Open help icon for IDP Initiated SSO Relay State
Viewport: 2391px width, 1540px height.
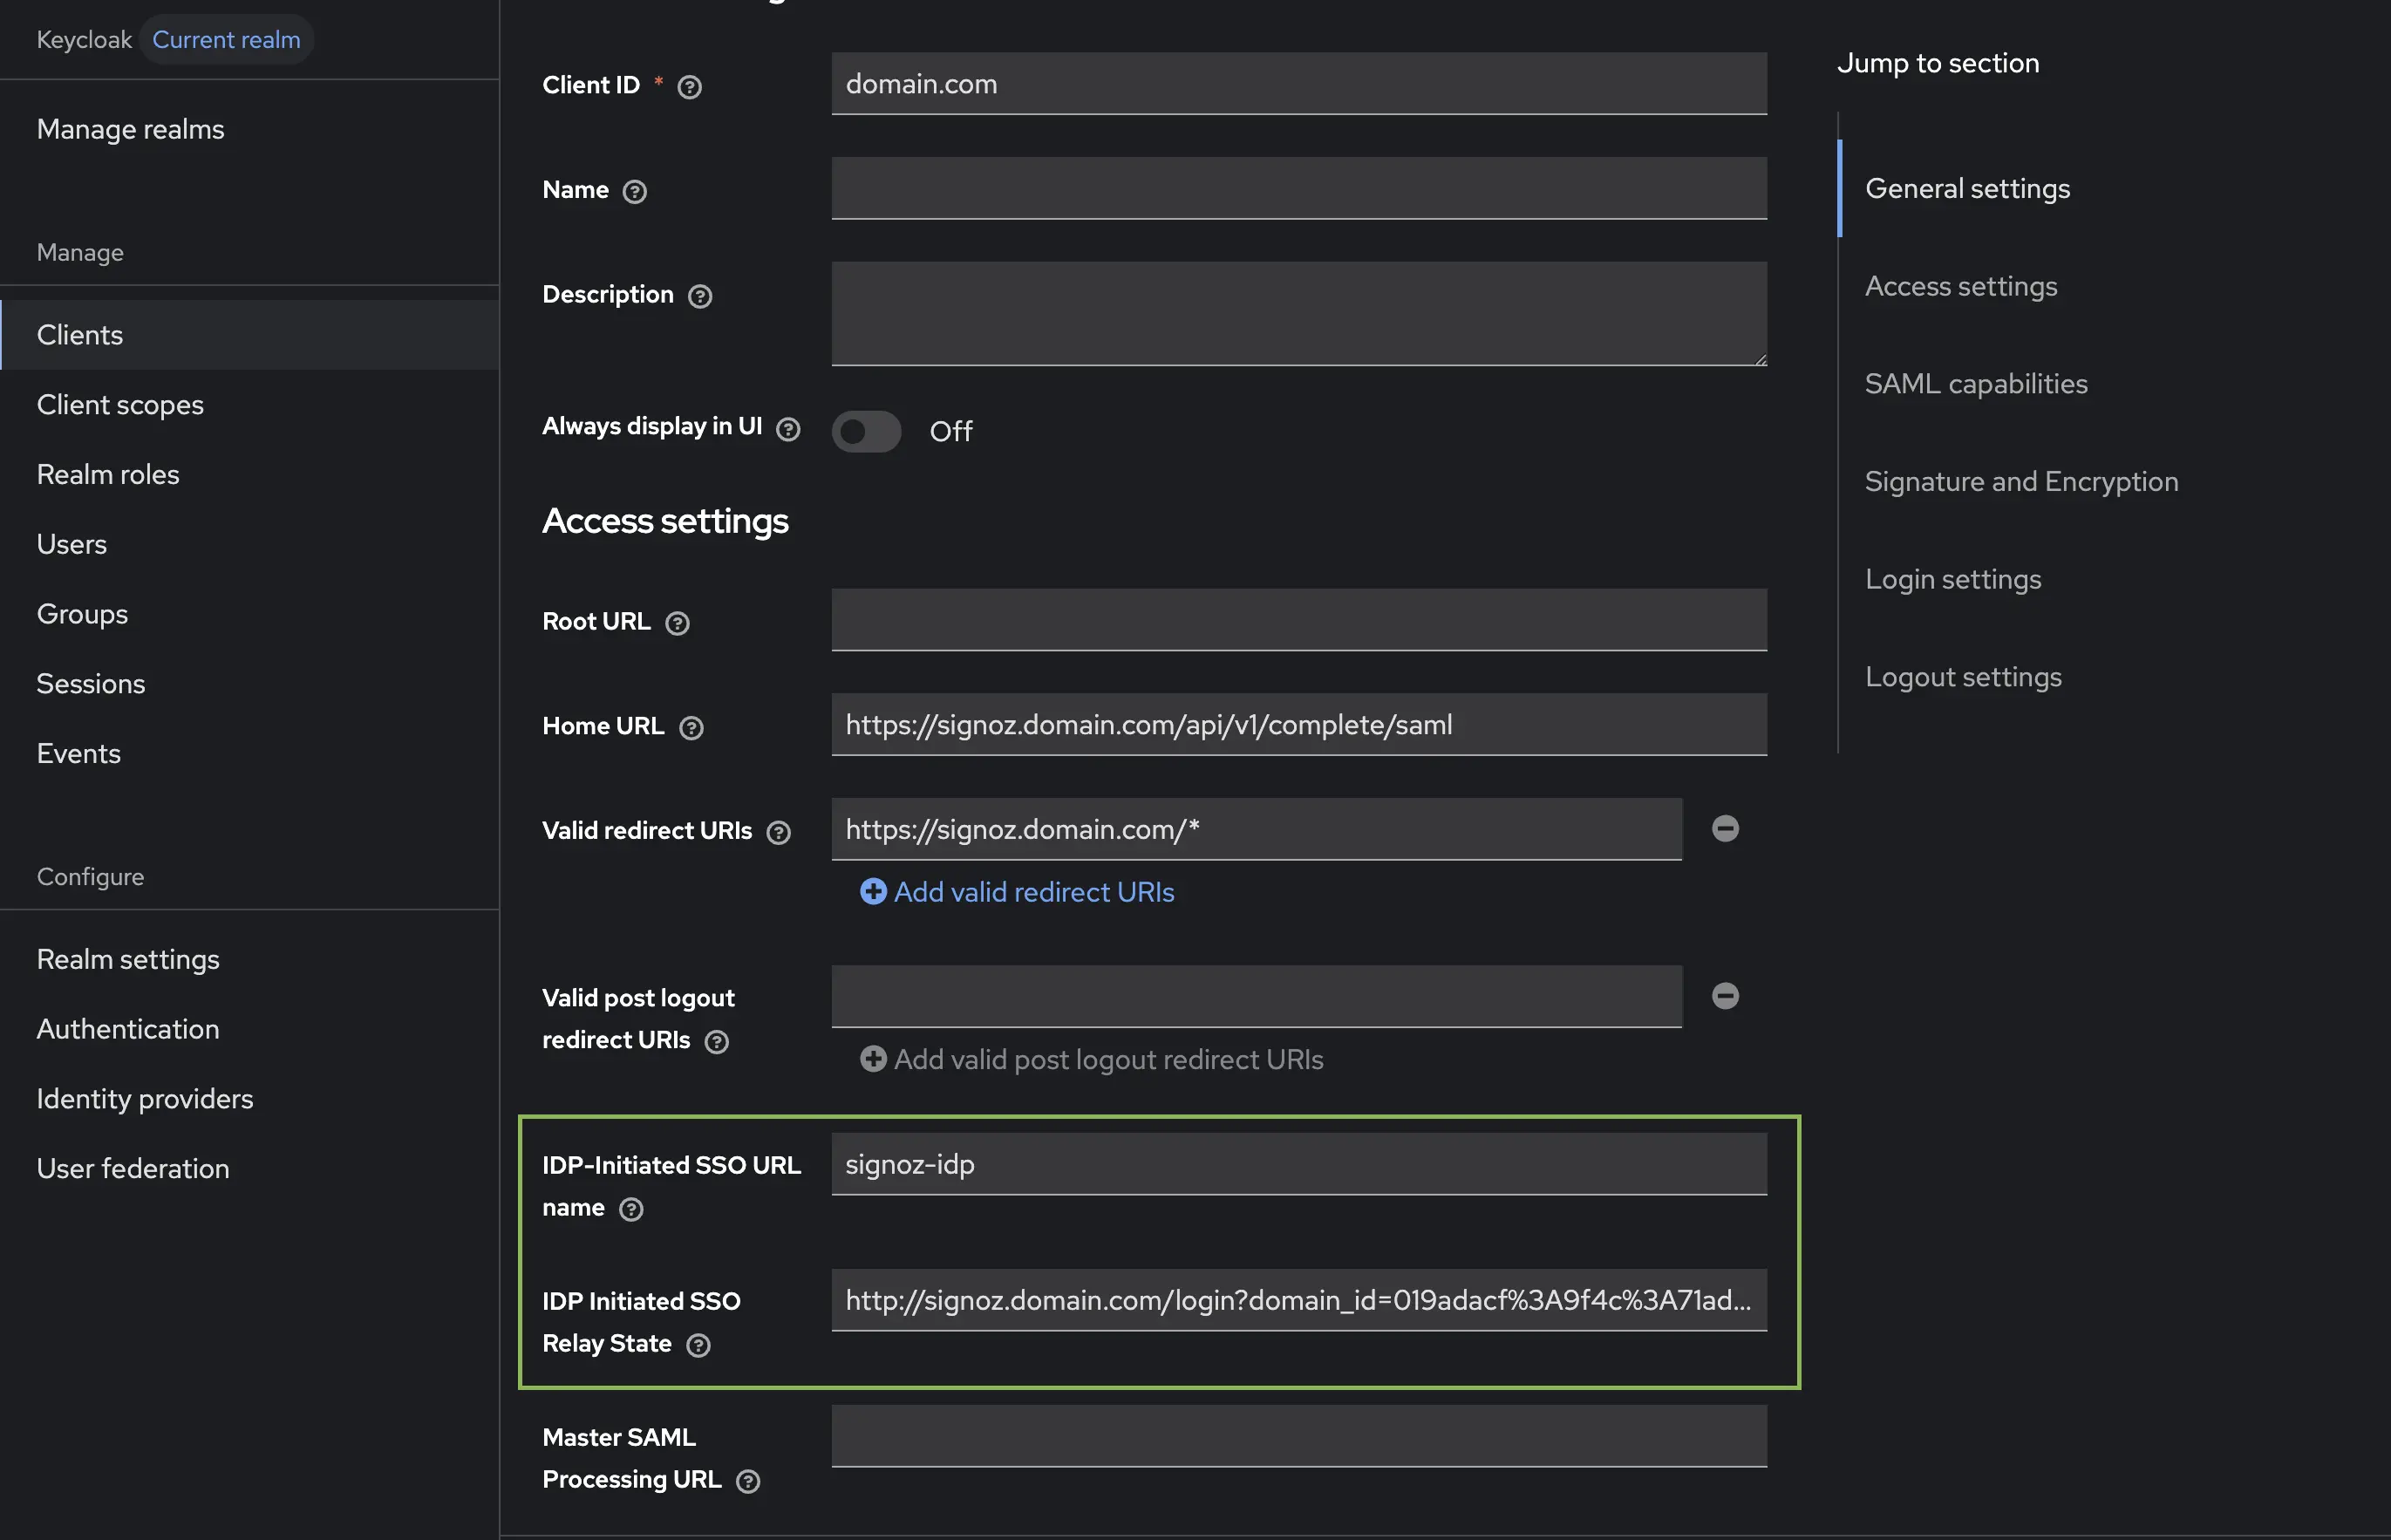698,1345
